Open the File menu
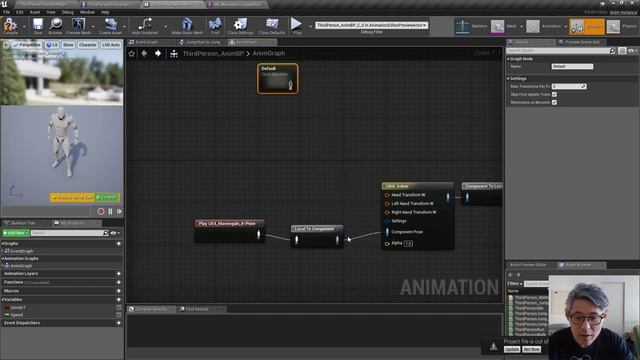 [x=7, y=12]
